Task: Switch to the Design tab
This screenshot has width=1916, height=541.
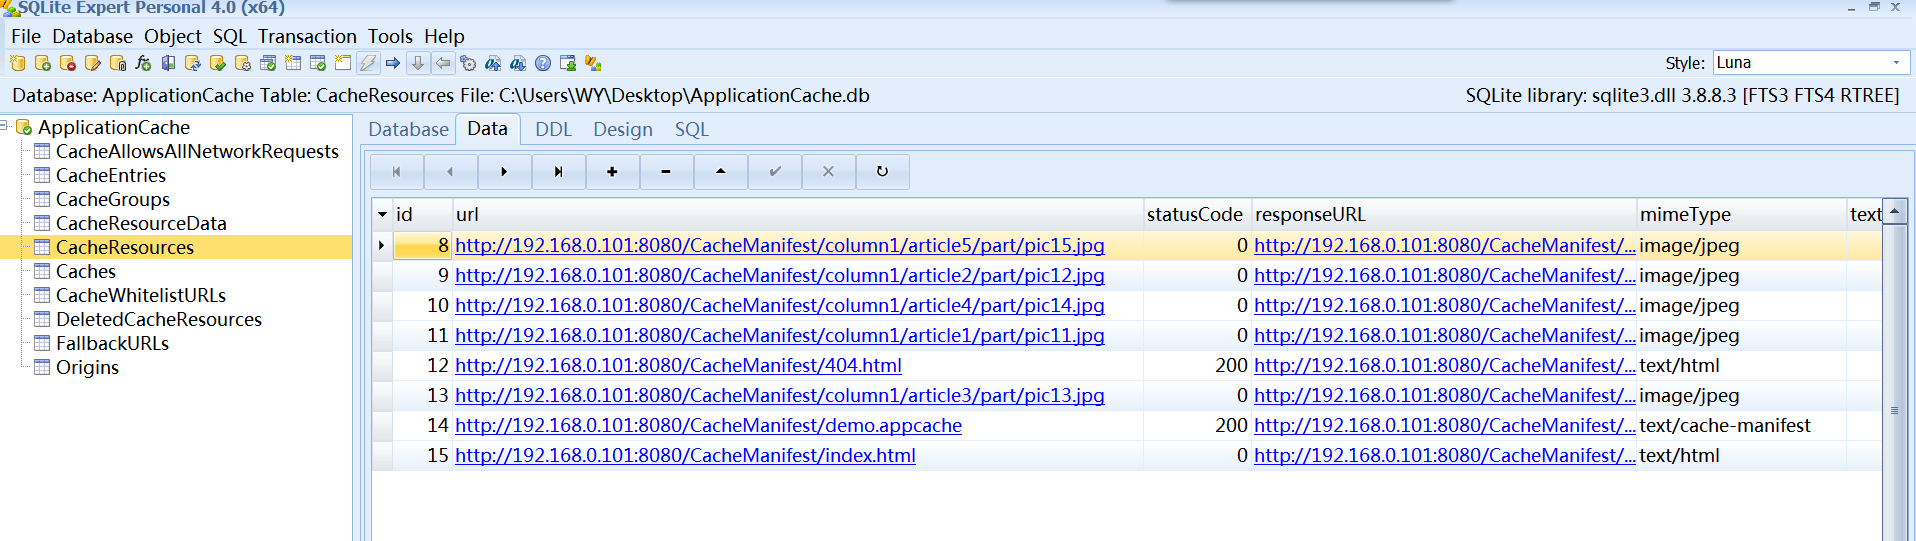Action: coord(623,129)
